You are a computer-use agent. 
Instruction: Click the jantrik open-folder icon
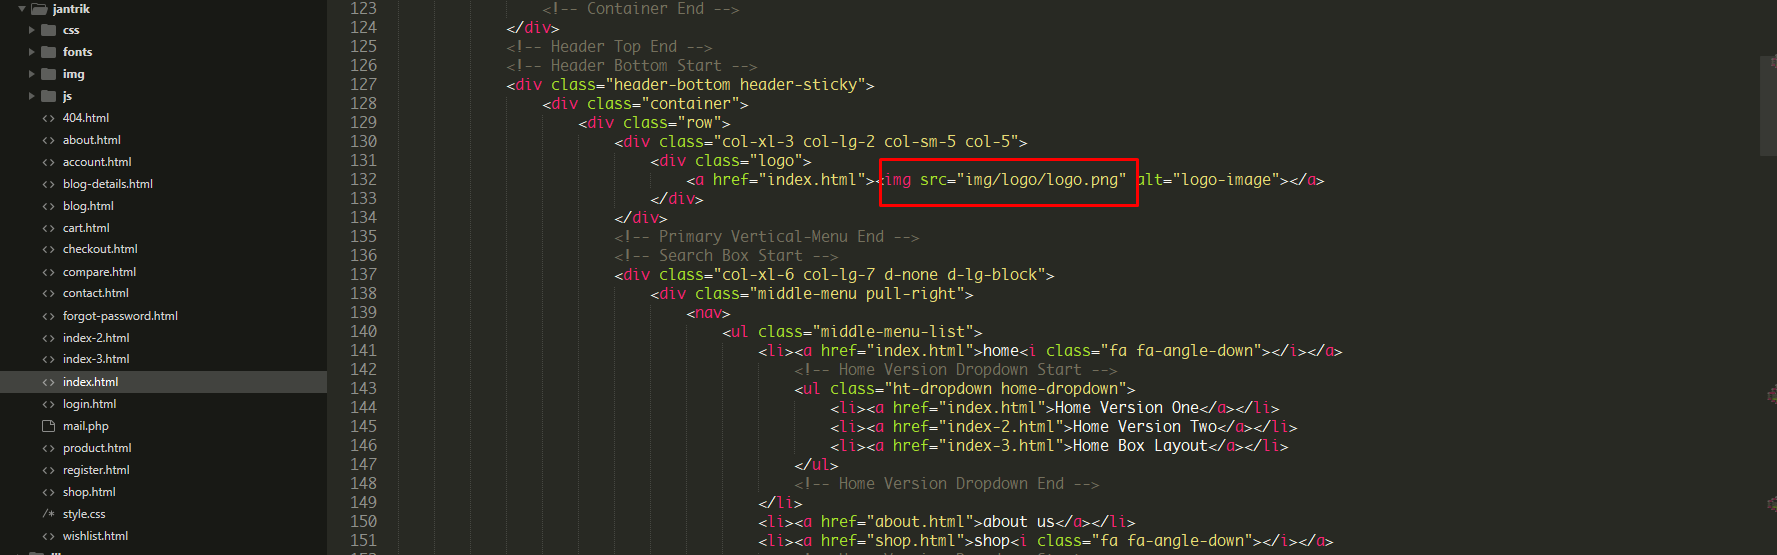39,9
